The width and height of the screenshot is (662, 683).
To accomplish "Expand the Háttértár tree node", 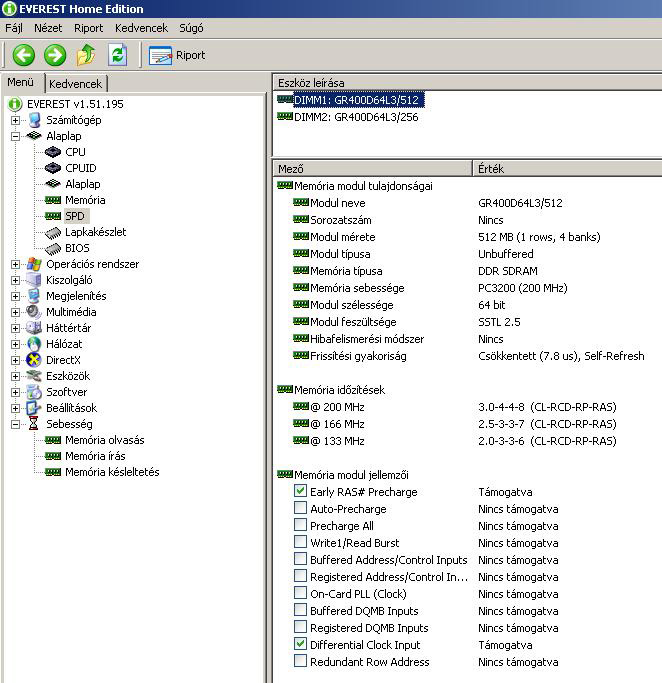I will pos(16,328).
